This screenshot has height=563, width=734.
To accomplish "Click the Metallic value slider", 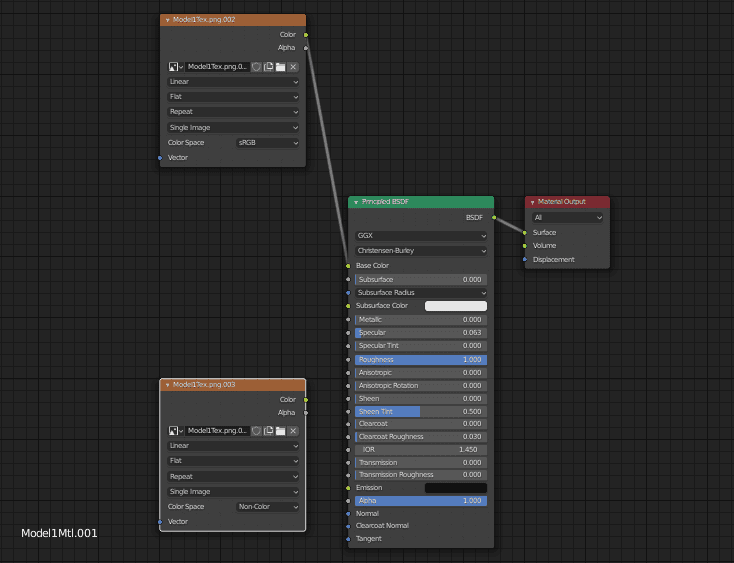I will 421,320.
